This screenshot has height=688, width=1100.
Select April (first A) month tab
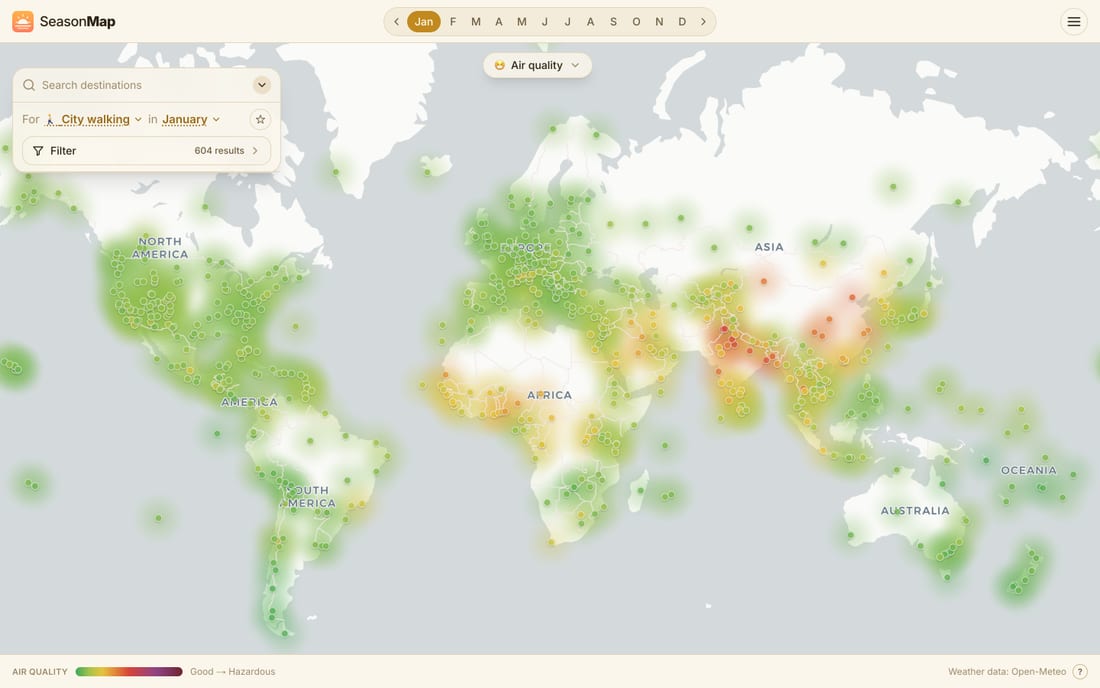point(499,22)
